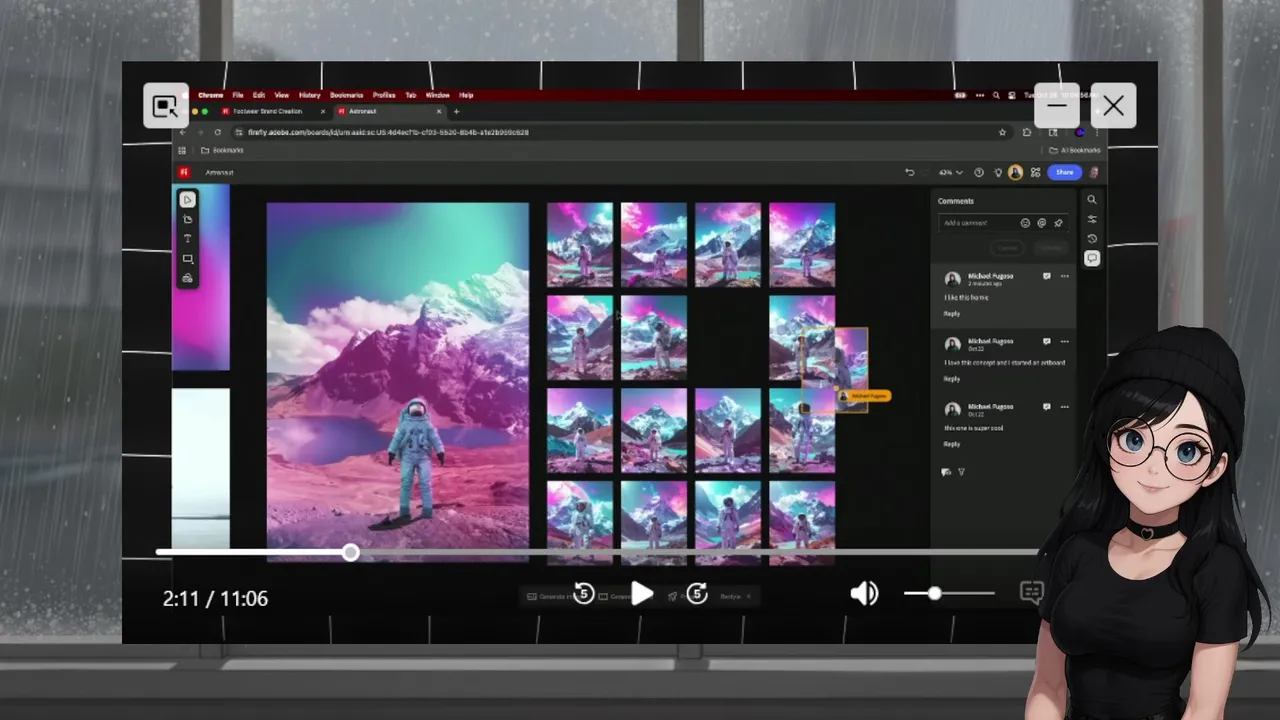
Task: Open the Chrome History menu
Action: pos(310,95)
